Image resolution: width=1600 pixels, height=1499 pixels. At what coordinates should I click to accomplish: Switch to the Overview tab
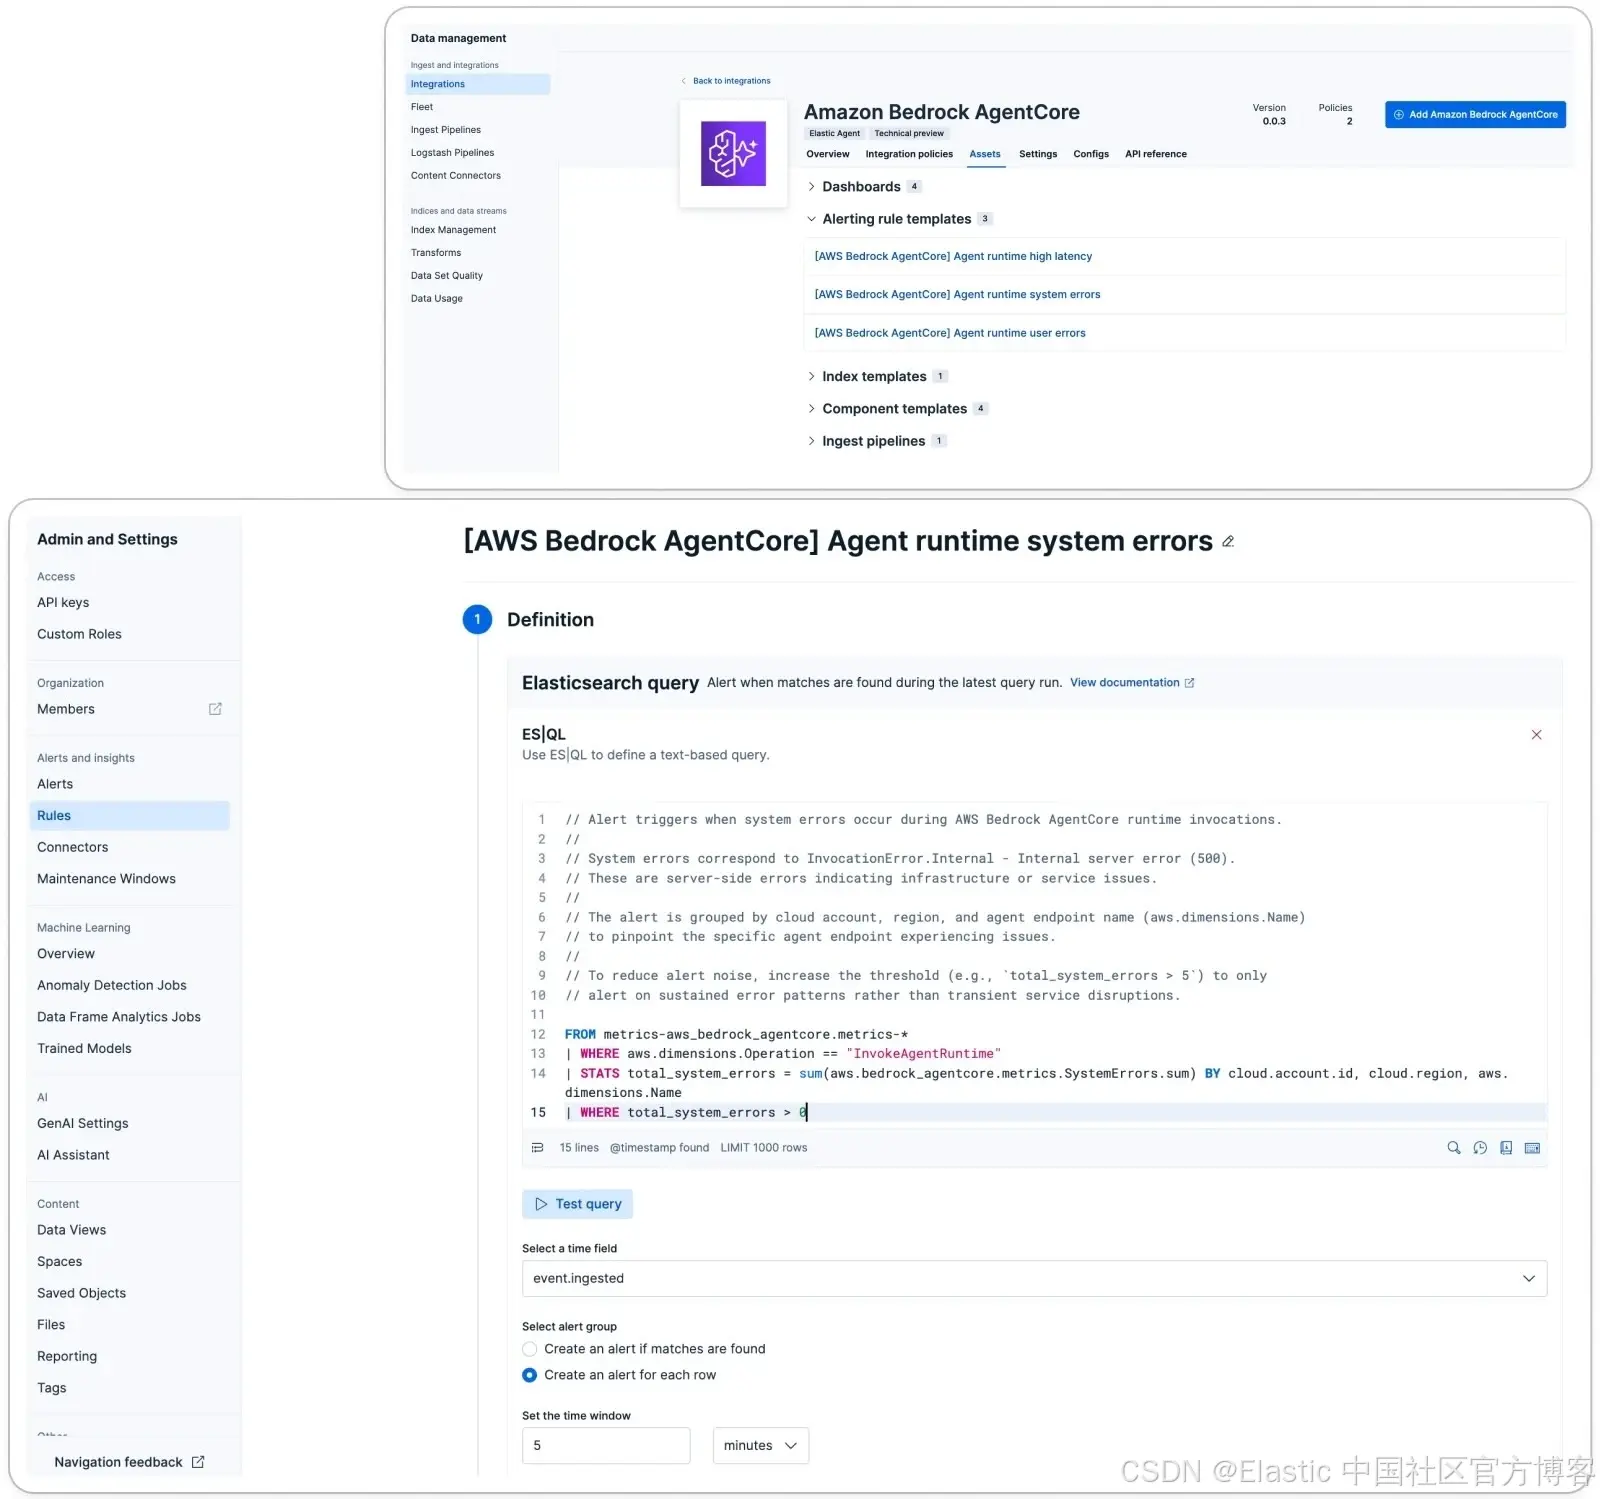pyautogui.click(x=828, y=154)
